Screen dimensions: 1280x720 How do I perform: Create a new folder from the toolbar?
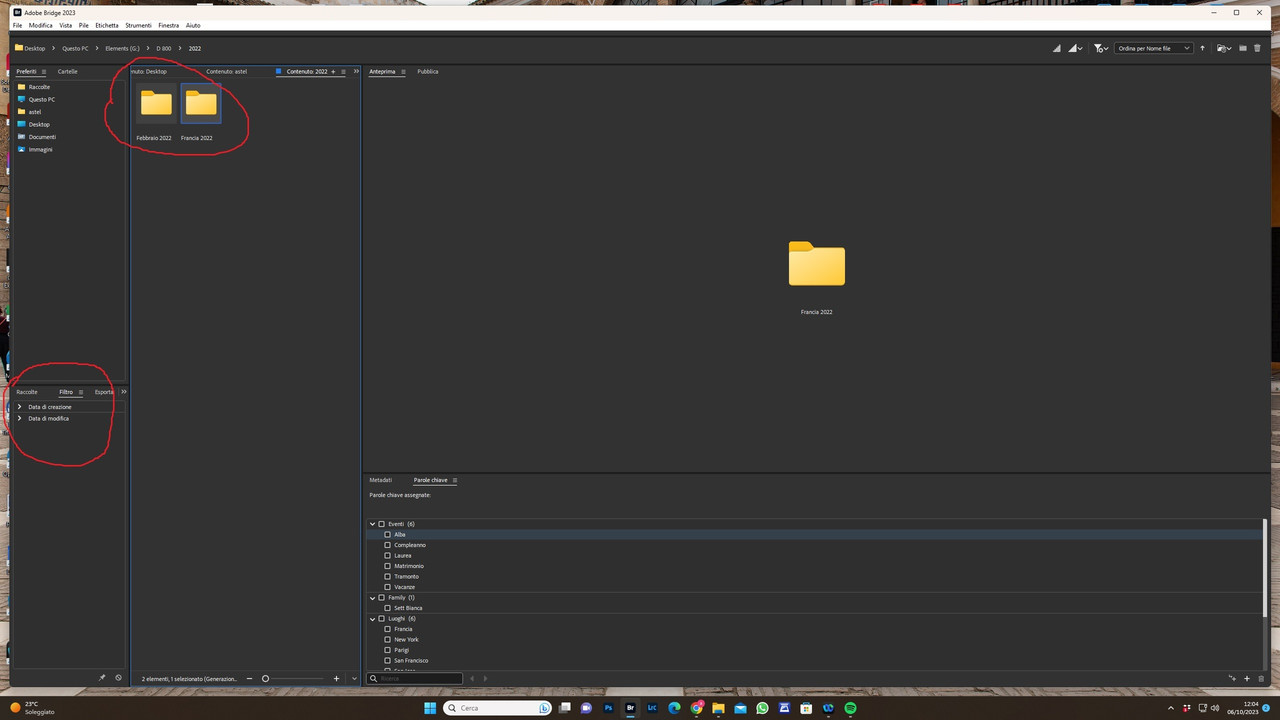(x=1243, y=48)
